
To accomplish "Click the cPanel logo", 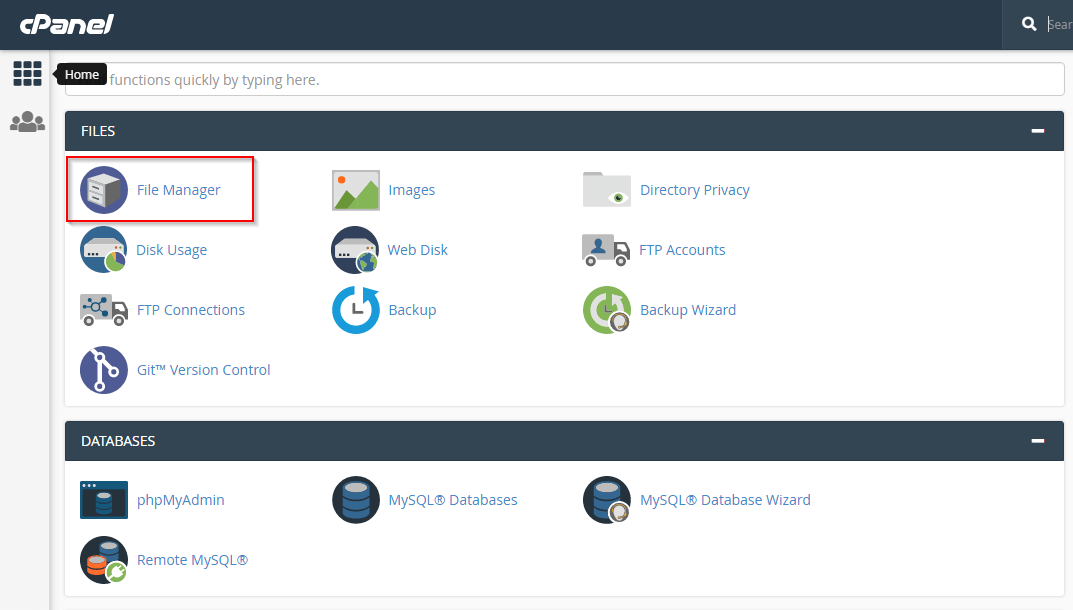I will (x=66, y=25).
